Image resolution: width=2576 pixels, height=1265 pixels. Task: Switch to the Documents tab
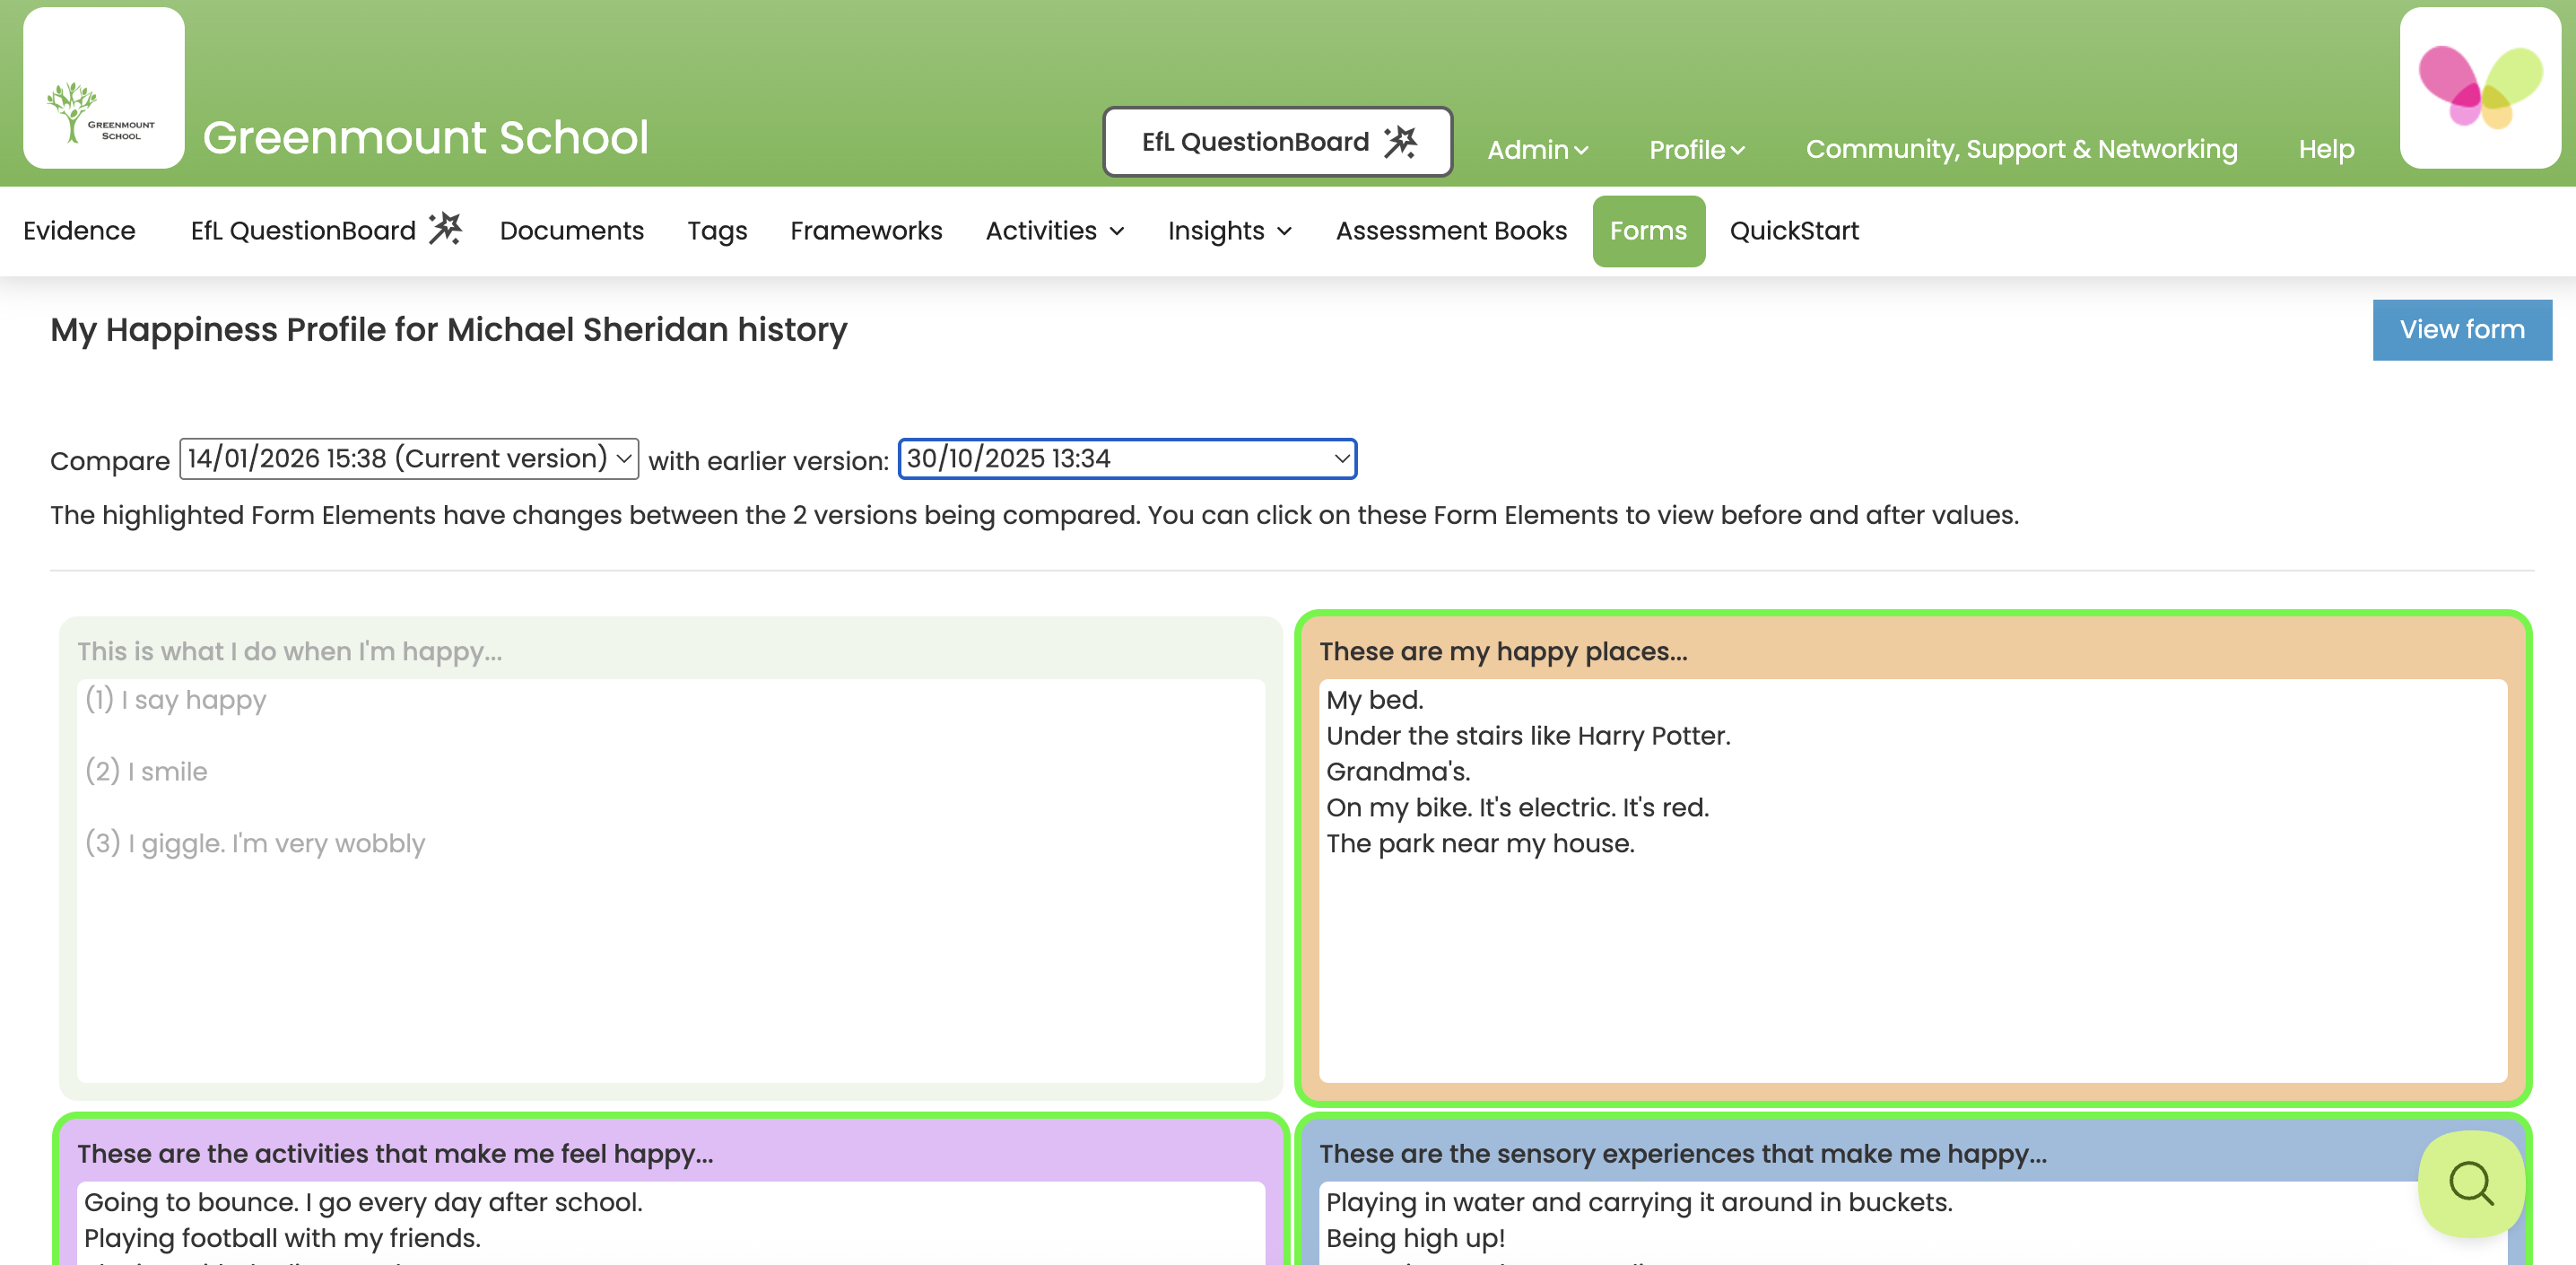click(x=571, y=231)
